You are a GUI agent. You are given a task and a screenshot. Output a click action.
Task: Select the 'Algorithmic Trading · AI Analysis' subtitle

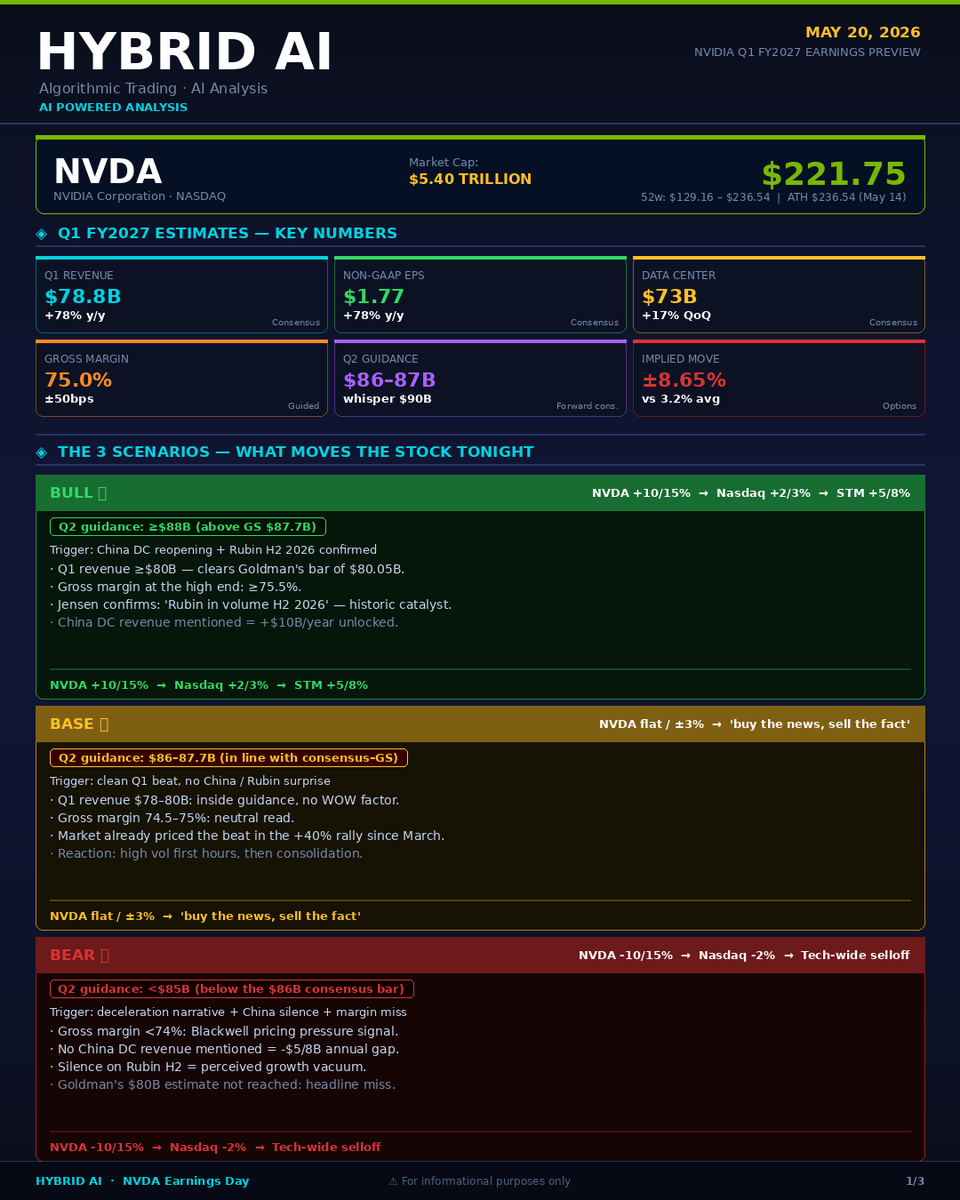(x=153, y=89)
